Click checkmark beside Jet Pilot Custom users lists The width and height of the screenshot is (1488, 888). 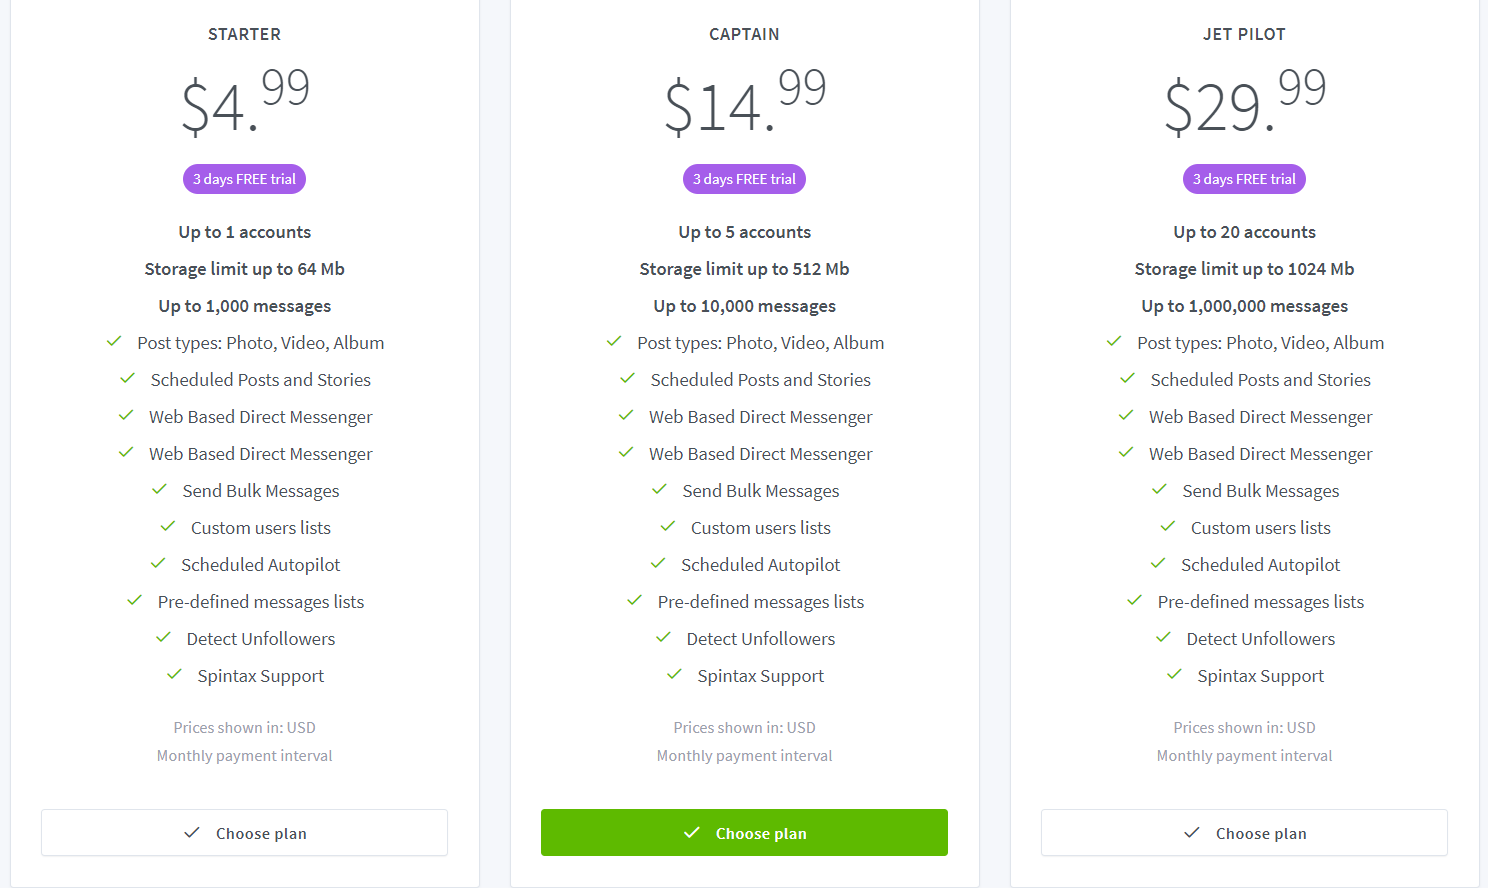[x=1167, y=526]
